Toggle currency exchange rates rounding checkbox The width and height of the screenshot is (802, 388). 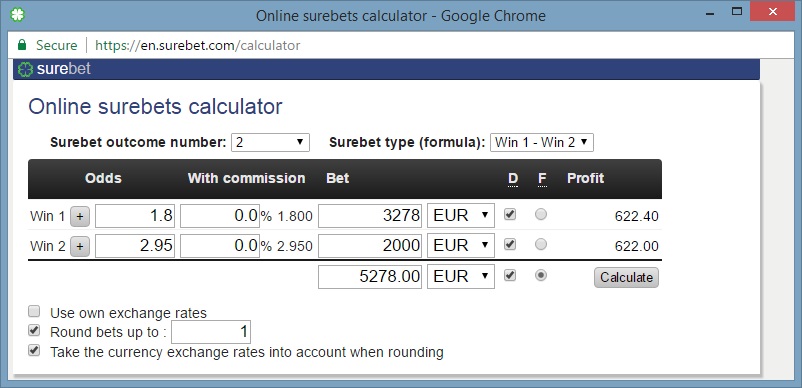point(34,351)
